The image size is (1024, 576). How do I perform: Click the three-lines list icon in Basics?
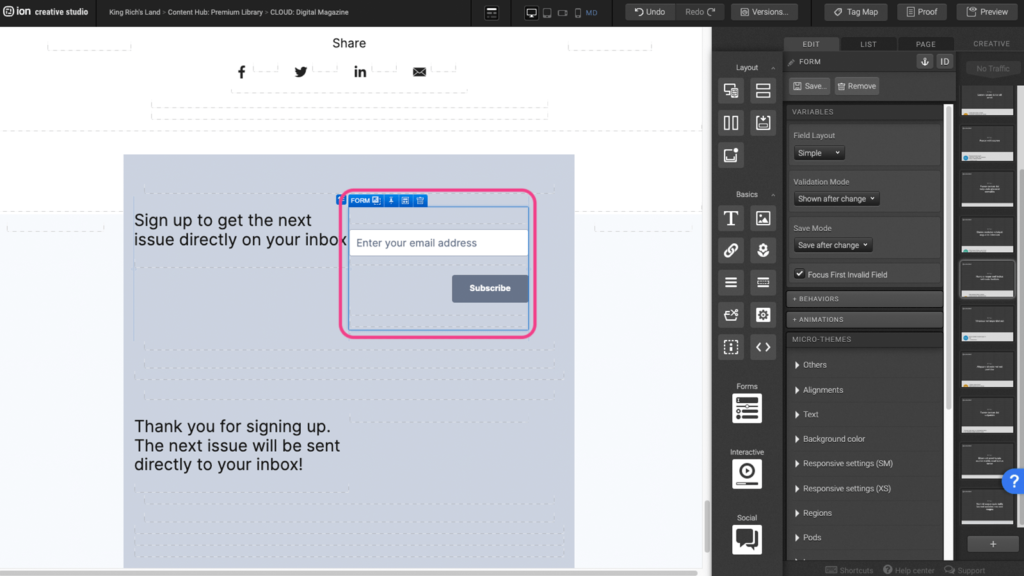(x=731, y=282)
